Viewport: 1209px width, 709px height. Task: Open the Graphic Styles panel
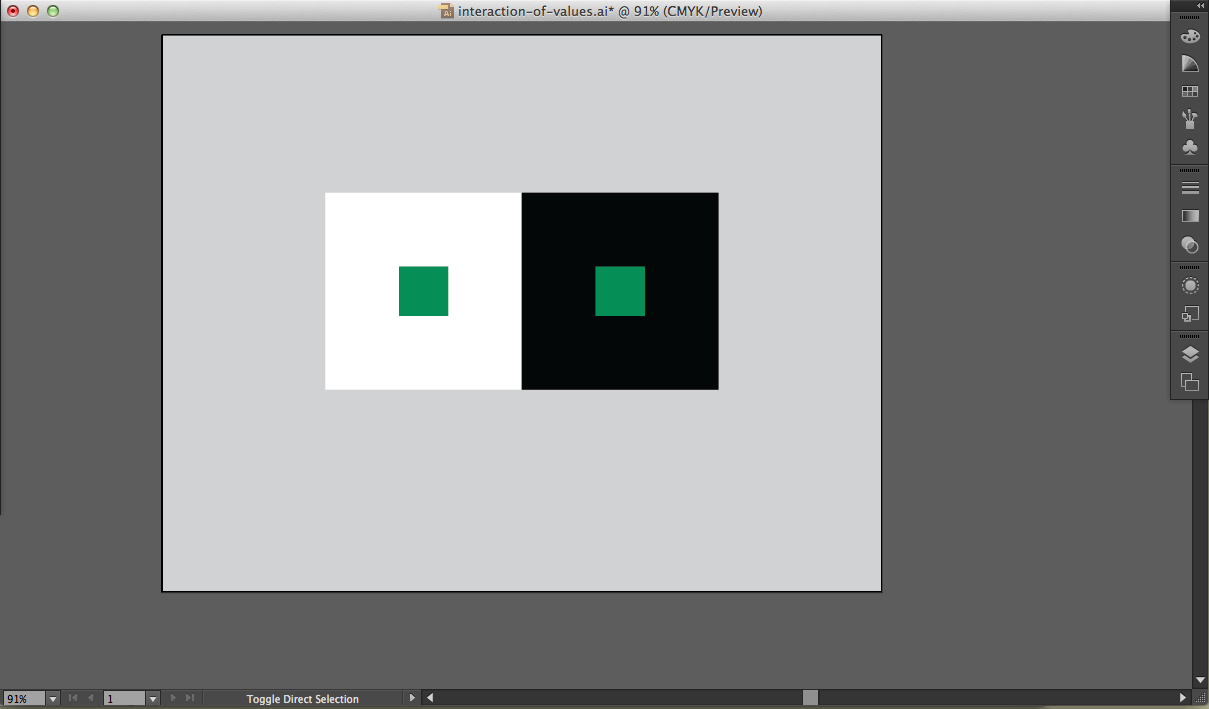tap(1190, 314)
